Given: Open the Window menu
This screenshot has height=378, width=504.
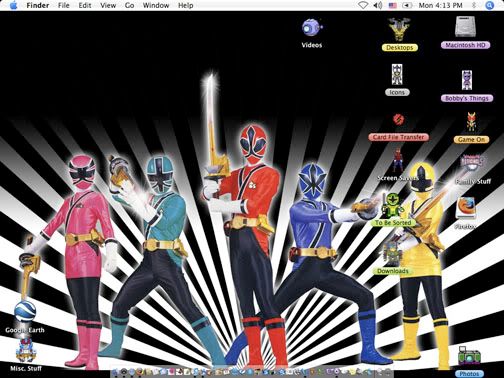Looking at the screenshot, I should pyautogui.click(x=156, y=5).
